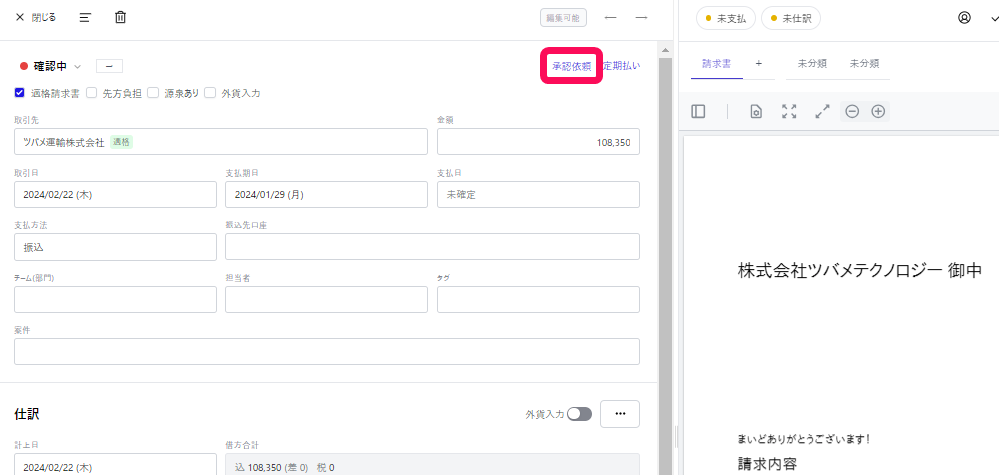Click the 案件 field
The width and height of the screenshot is (999, 475).
click(327, 351)
